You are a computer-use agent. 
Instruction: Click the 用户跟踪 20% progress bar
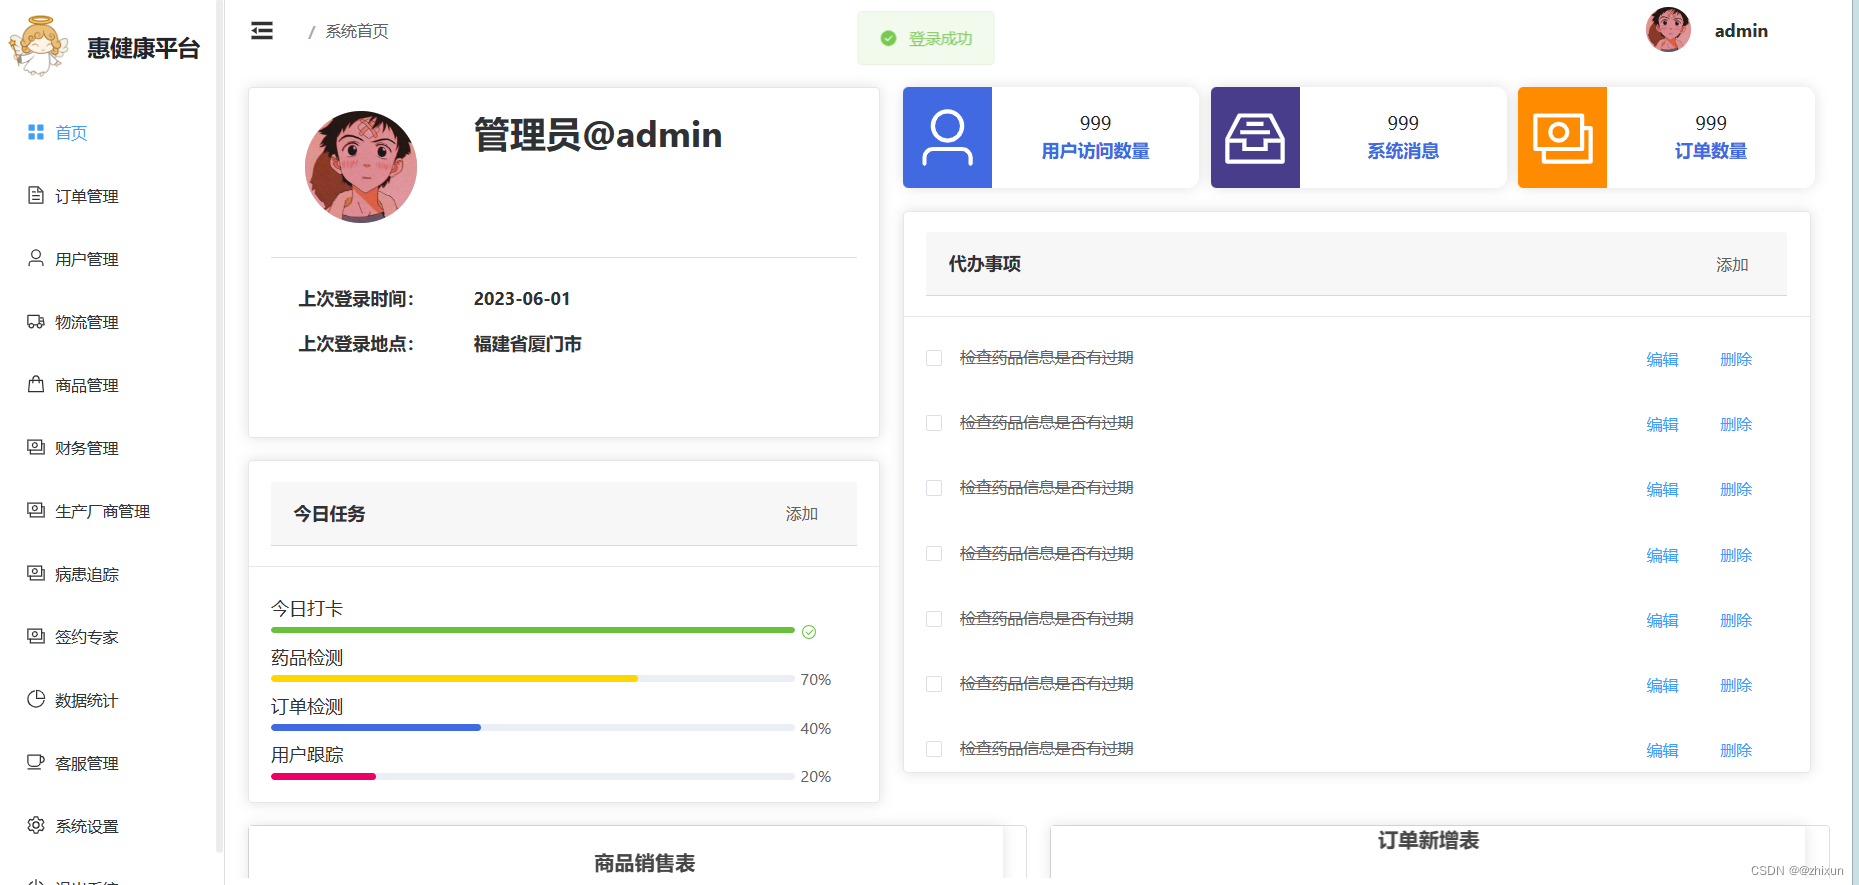[x=533, y=776]
